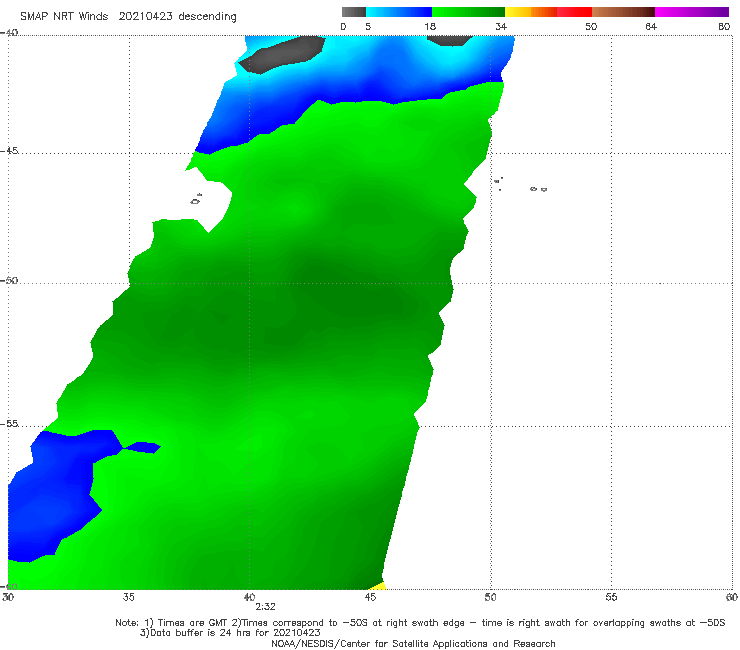Click the note line starting 'Note: 1) Times are GMT'
This screenshot has width=740, height=650.
pyautogui.click(x=420, y=623)
